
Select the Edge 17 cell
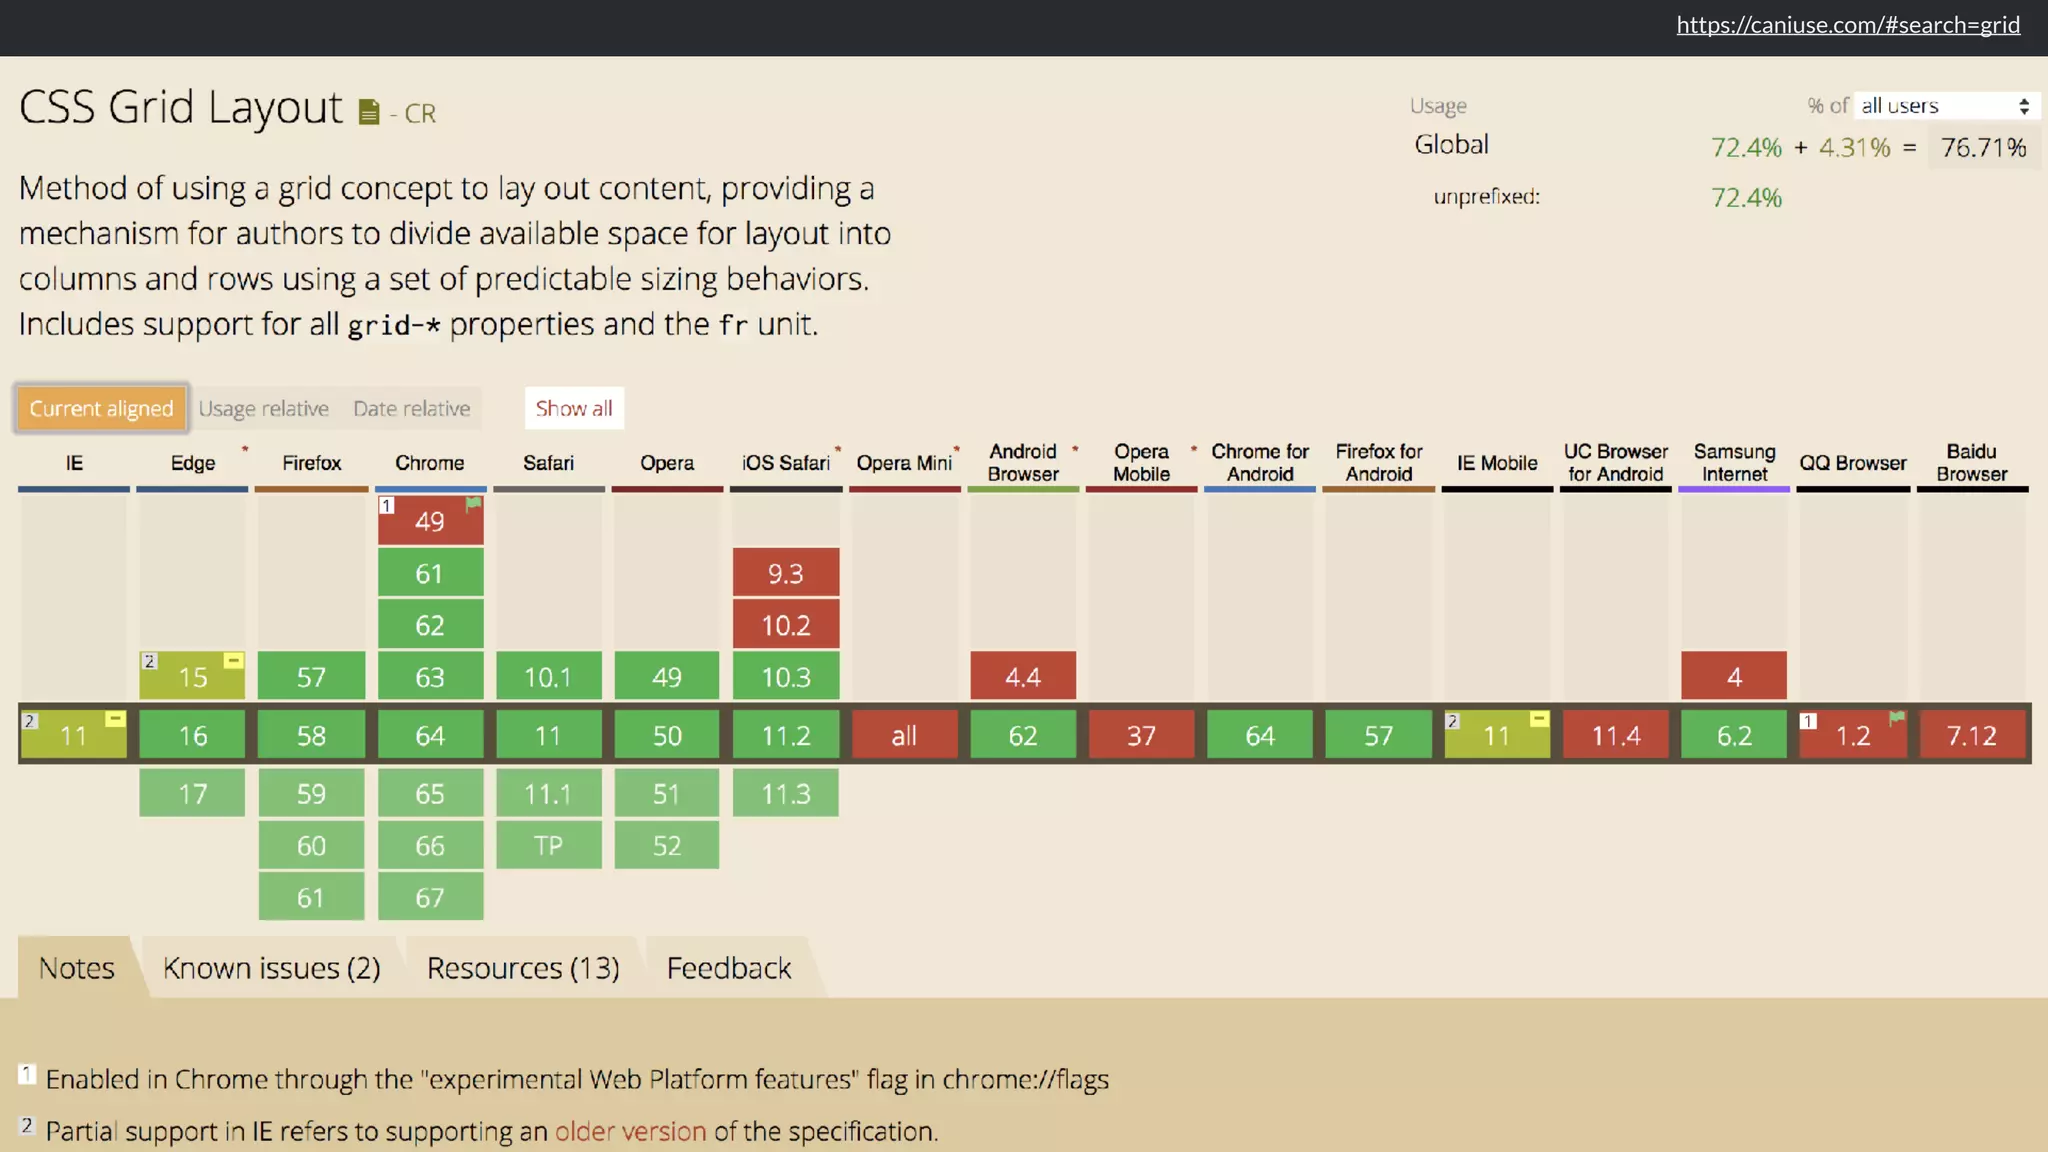click(192, 793)
